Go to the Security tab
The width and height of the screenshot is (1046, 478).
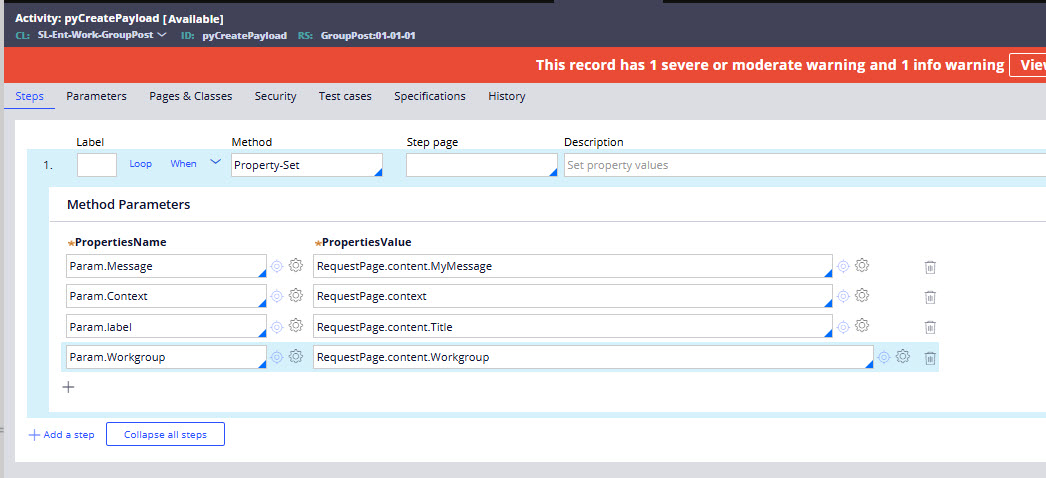(276, 96)
